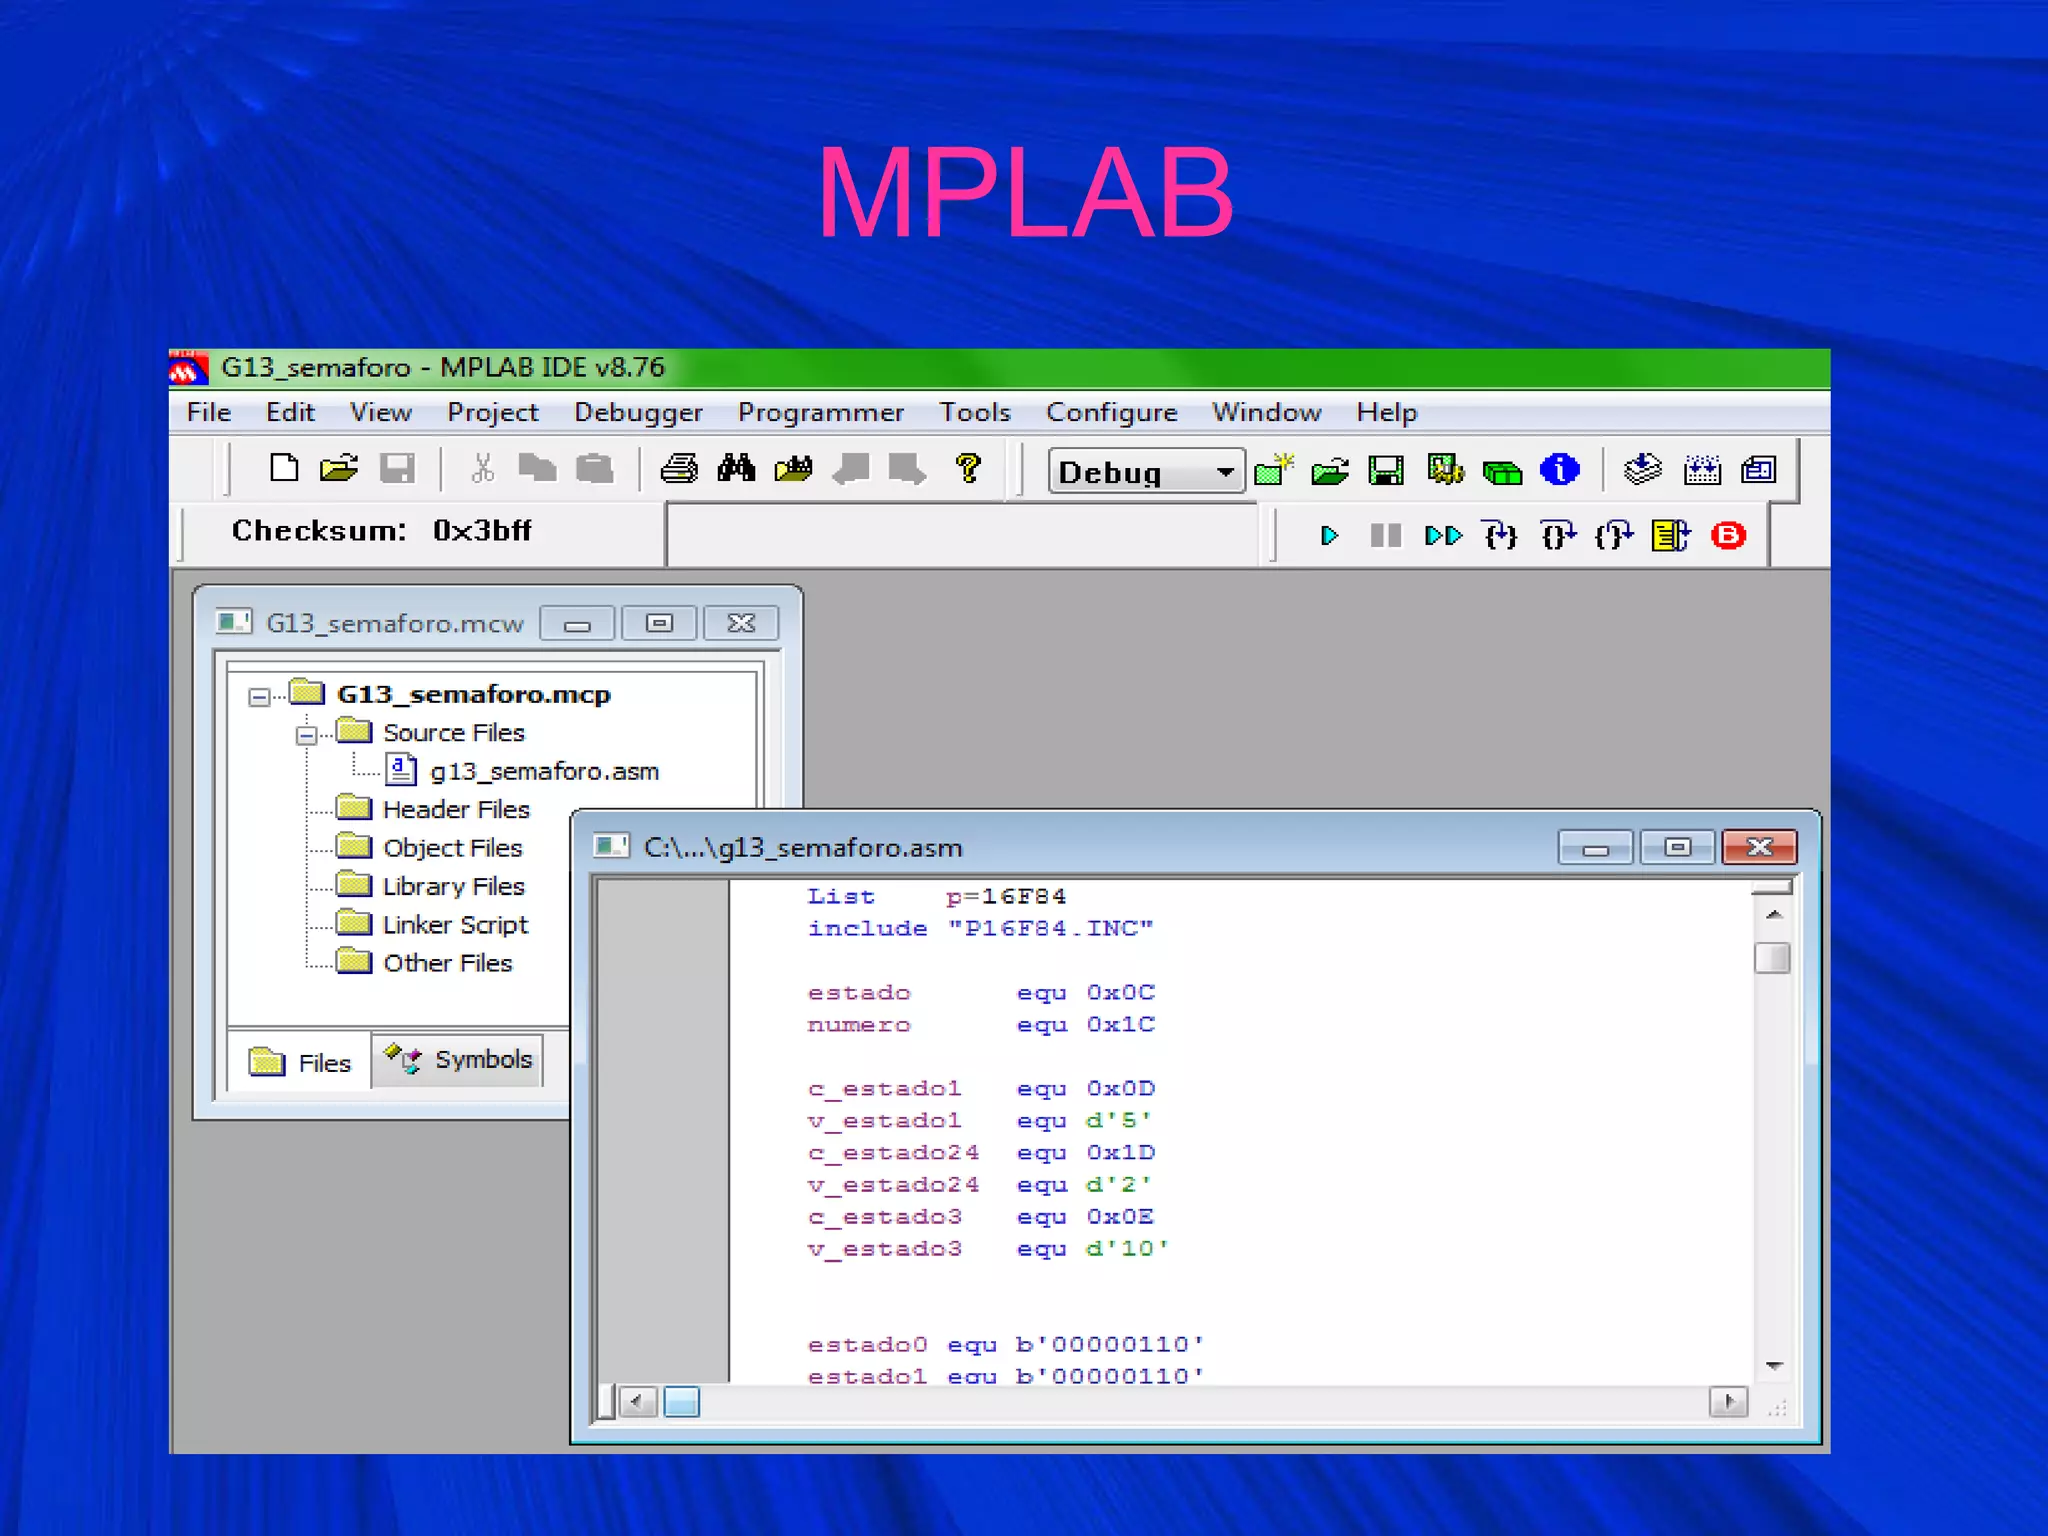Click the Copy toolbar icon
Viewport: 2048px width, 1536px height.
click(x=537, y=468)
